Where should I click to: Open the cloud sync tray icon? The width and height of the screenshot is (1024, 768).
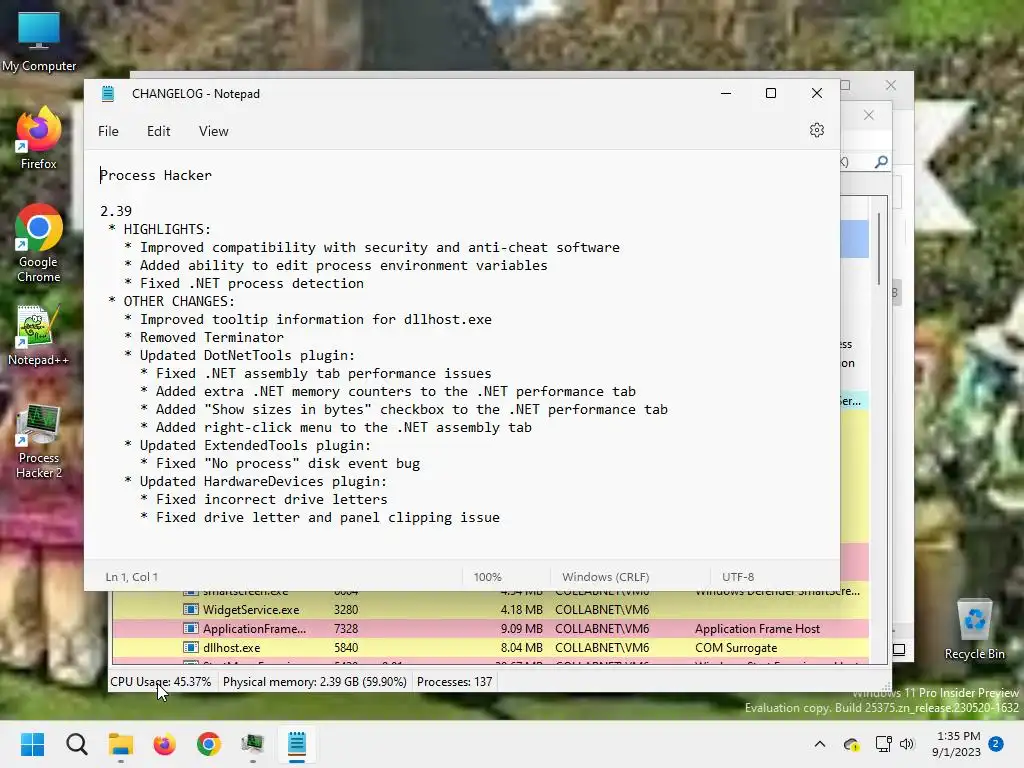point(851,744)
